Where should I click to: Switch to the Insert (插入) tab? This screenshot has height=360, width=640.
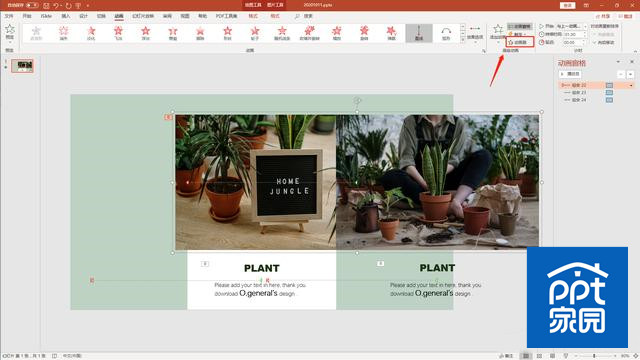click(x=66, y=16)
